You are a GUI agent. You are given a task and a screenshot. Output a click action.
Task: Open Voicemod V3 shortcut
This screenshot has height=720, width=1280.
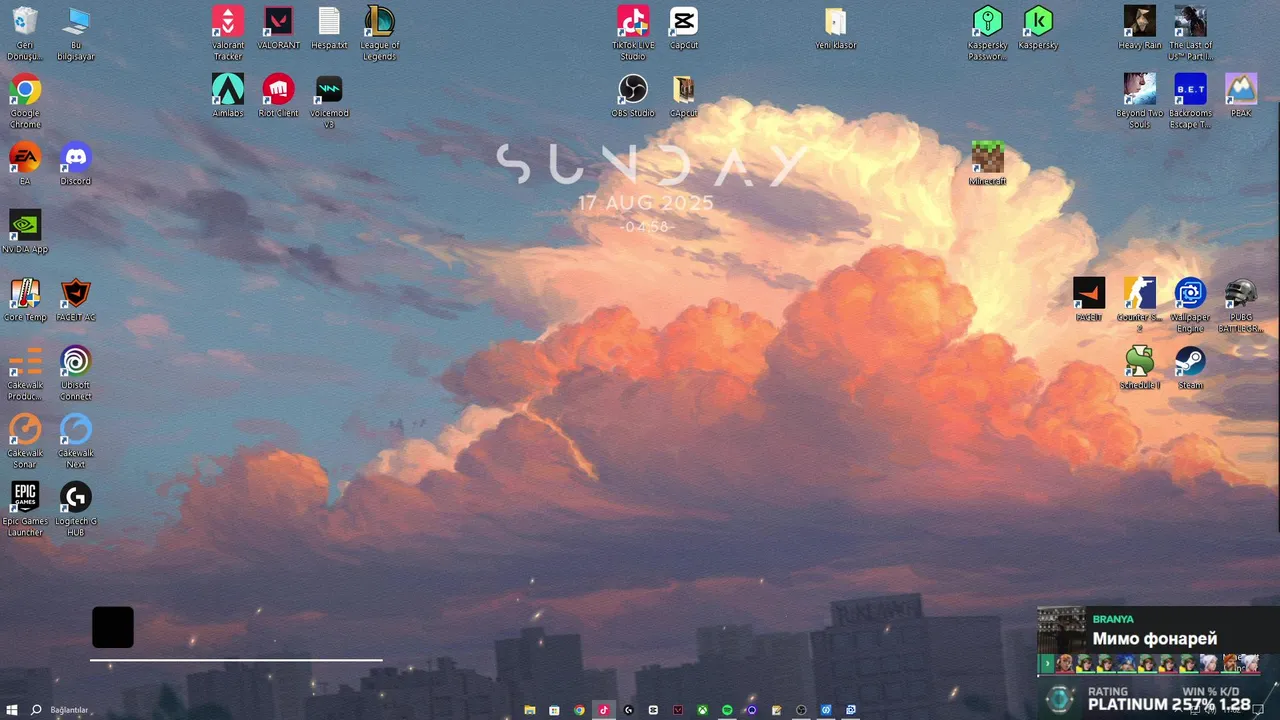[x=329, y=101]
